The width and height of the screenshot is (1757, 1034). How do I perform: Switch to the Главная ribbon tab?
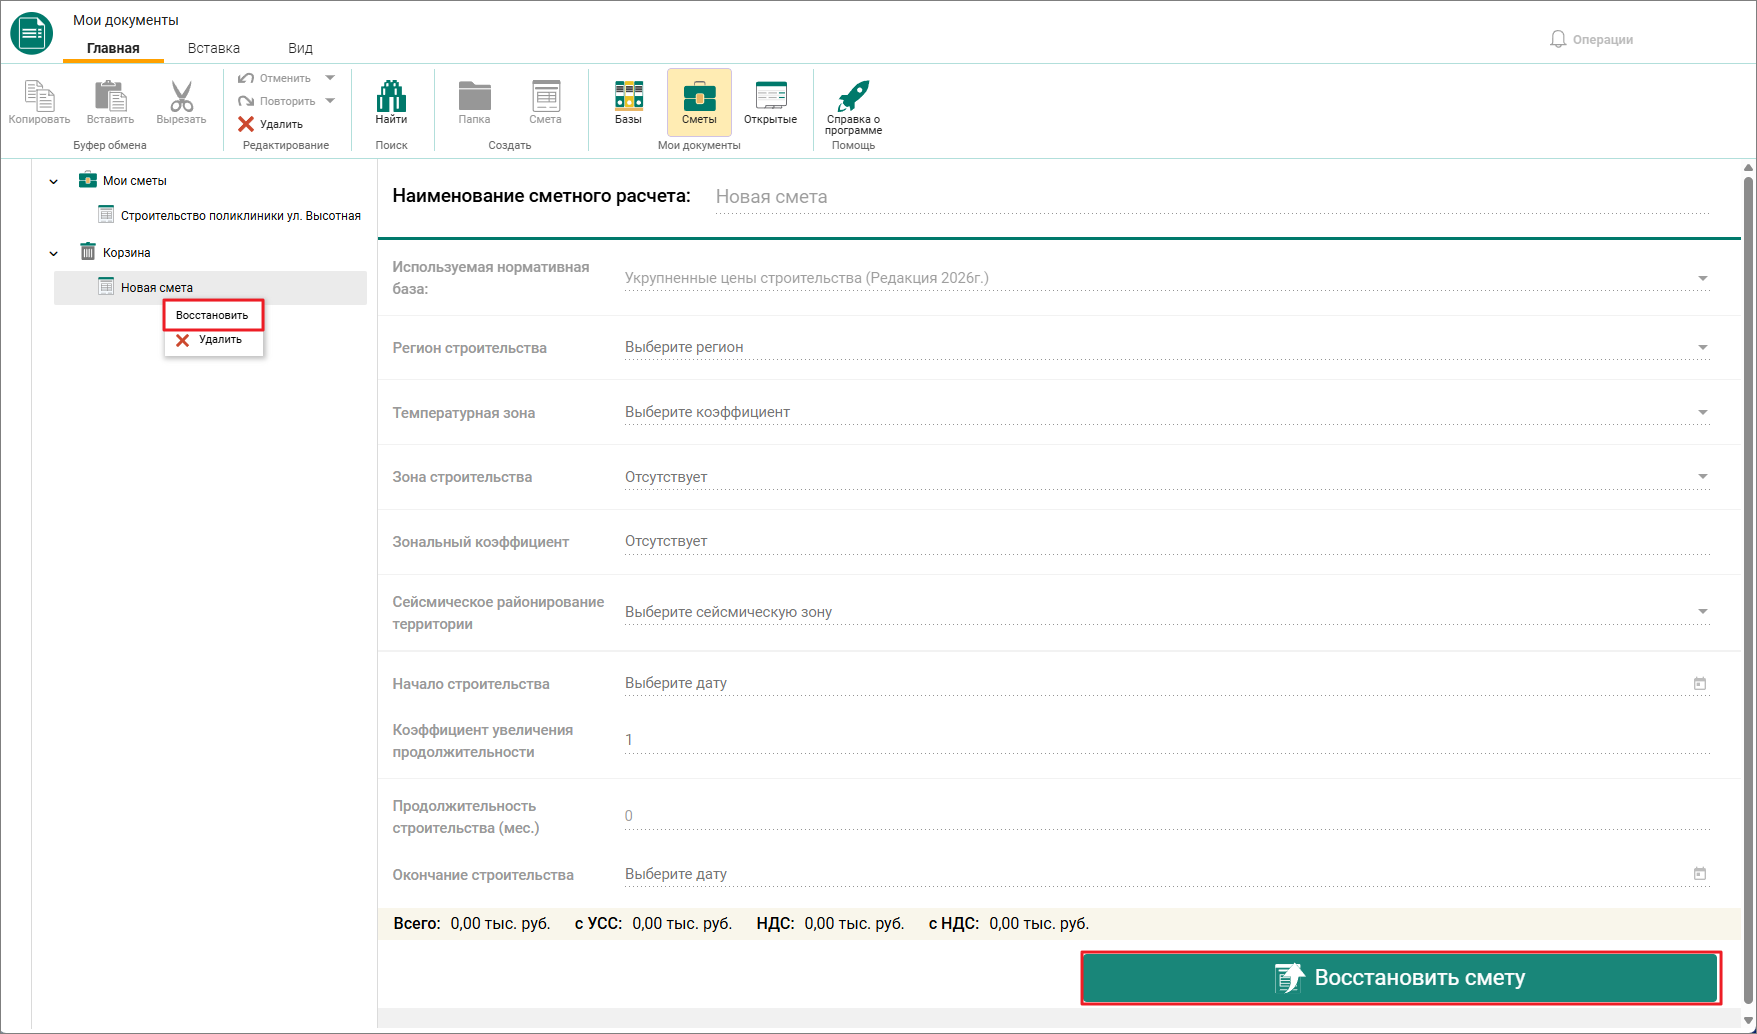pyautogui.click(x=113, y=48)
